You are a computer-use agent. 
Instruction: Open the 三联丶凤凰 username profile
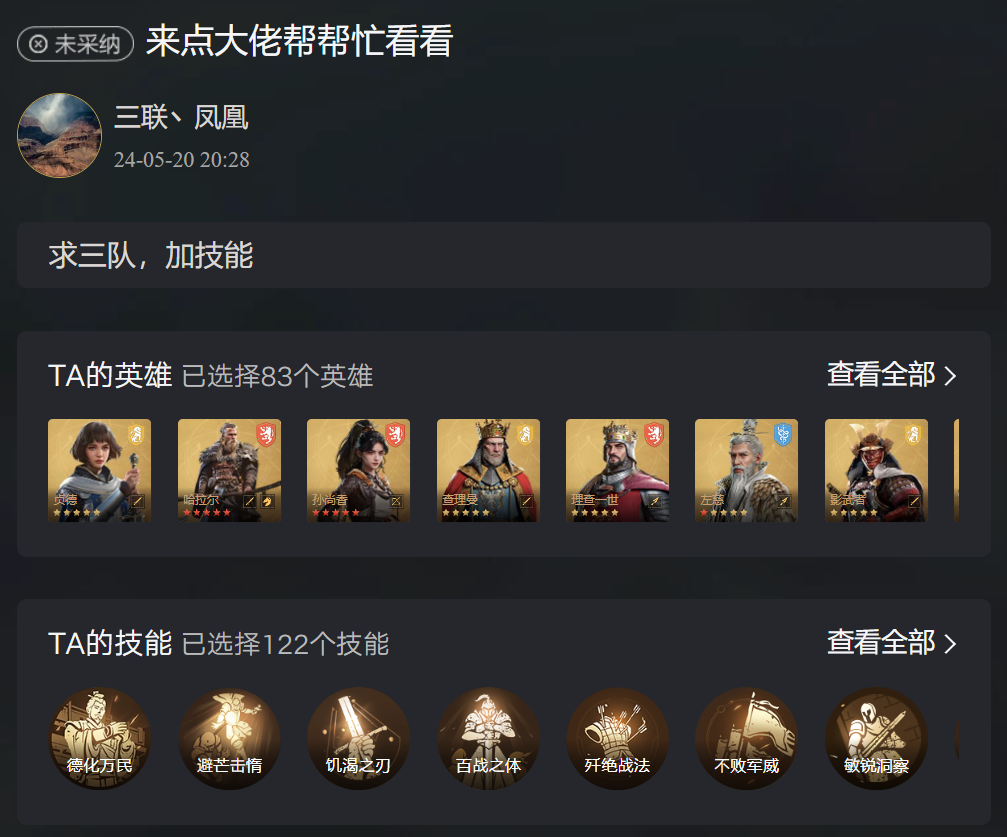(181, 118)
